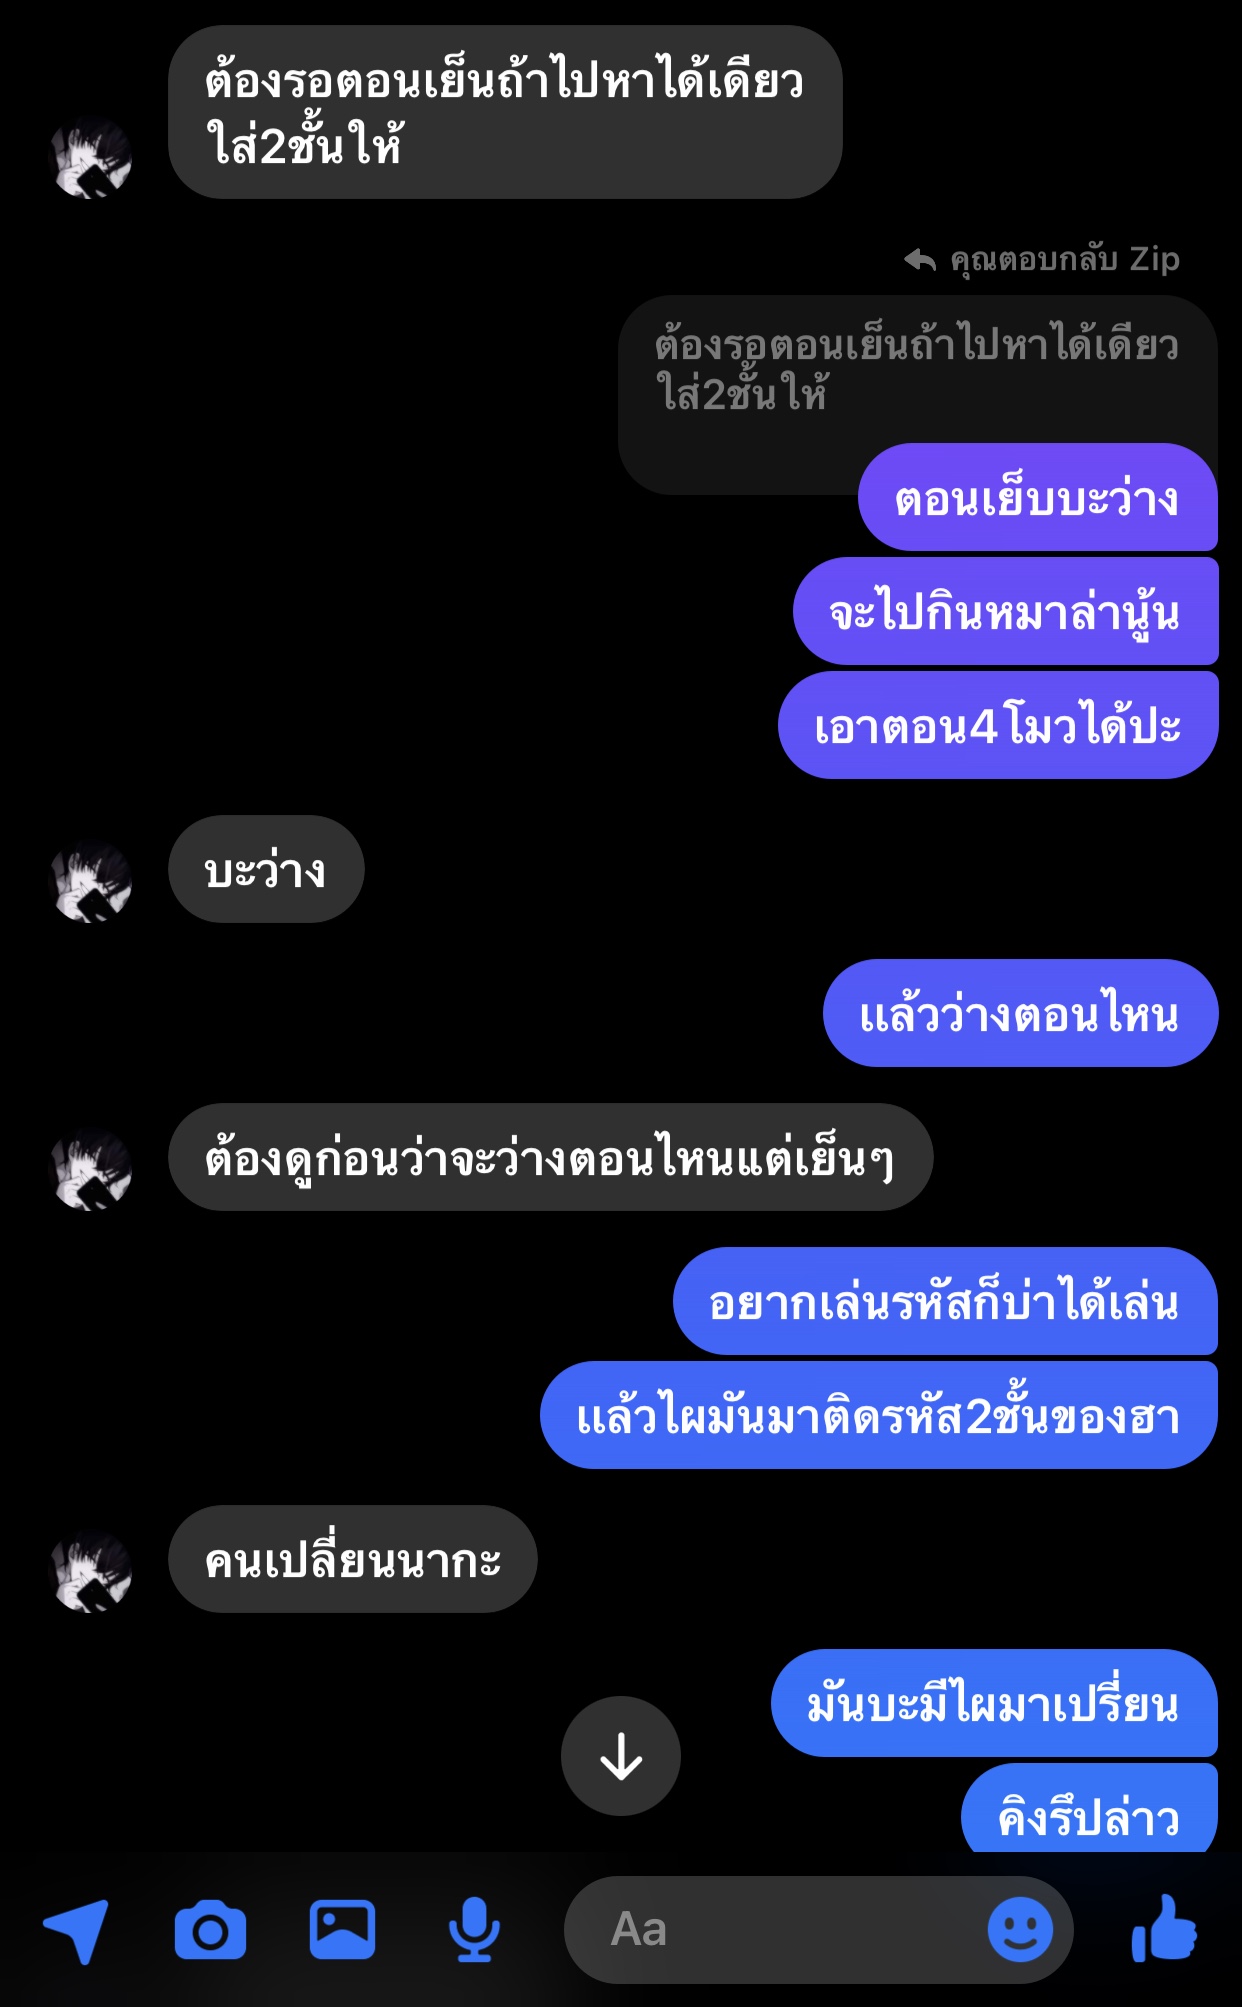The width and height of the screenshot is (1242, 2007).
Task: Tap the quoted reply preview bubble
Action: click(x=917, y=370)
